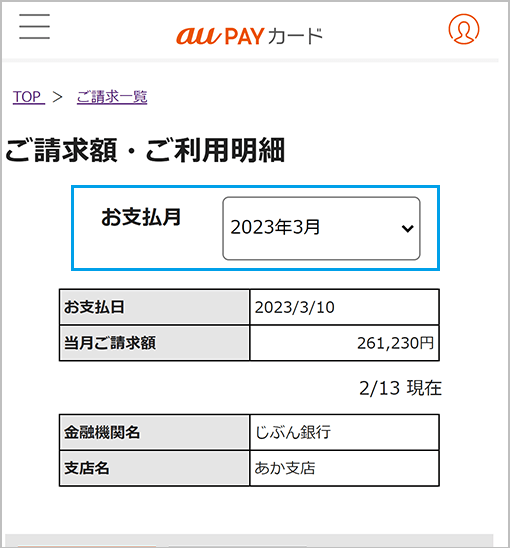This screenshot has height=548, width=510.
Task: Select the お支払月 label
Action: tap(141, 217)
